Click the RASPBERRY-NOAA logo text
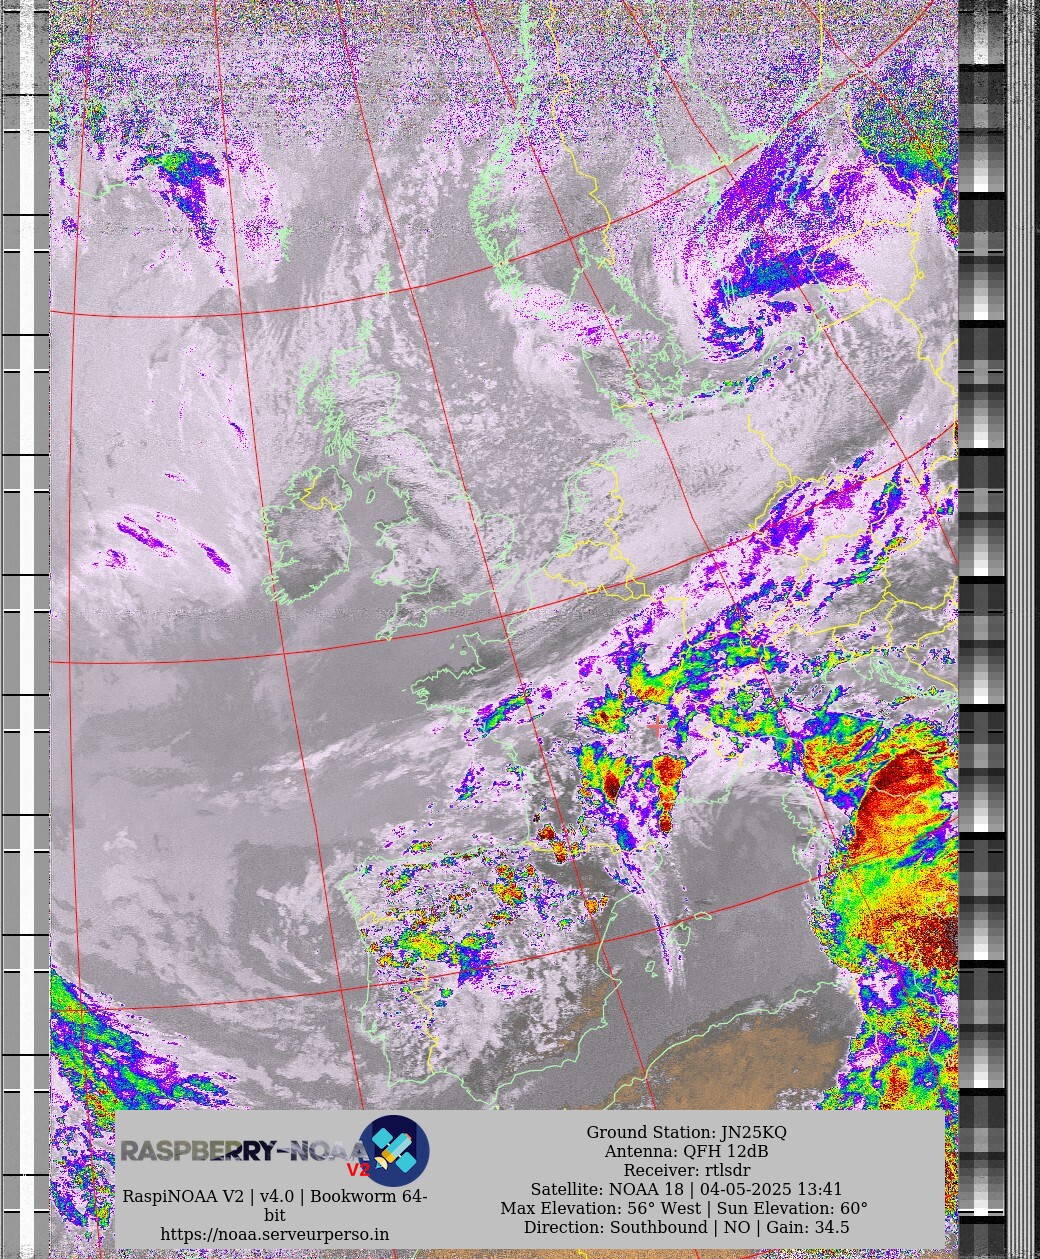The image size is (1040, 1259). pyautogui.click(x=245, y=1152)
